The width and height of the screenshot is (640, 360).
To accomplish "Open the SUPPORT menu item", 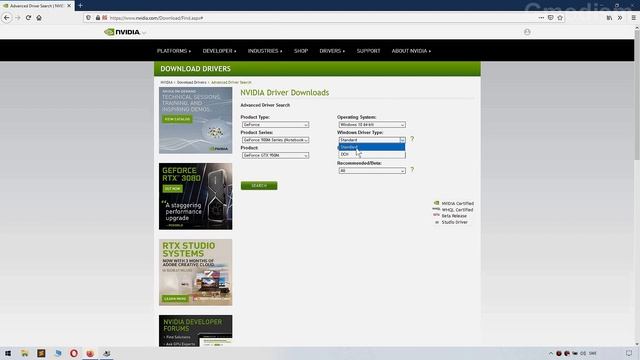I will click(x=368, y=51).
